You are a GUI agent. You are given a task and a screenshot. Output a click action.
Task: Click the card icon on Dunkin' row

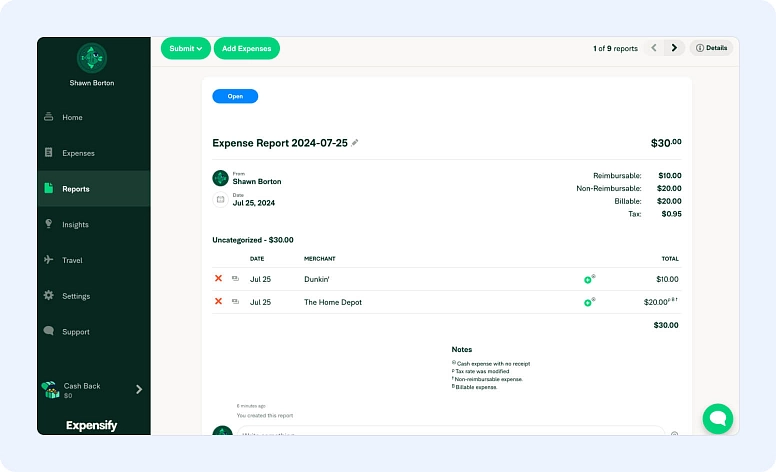tap(235, 279)
